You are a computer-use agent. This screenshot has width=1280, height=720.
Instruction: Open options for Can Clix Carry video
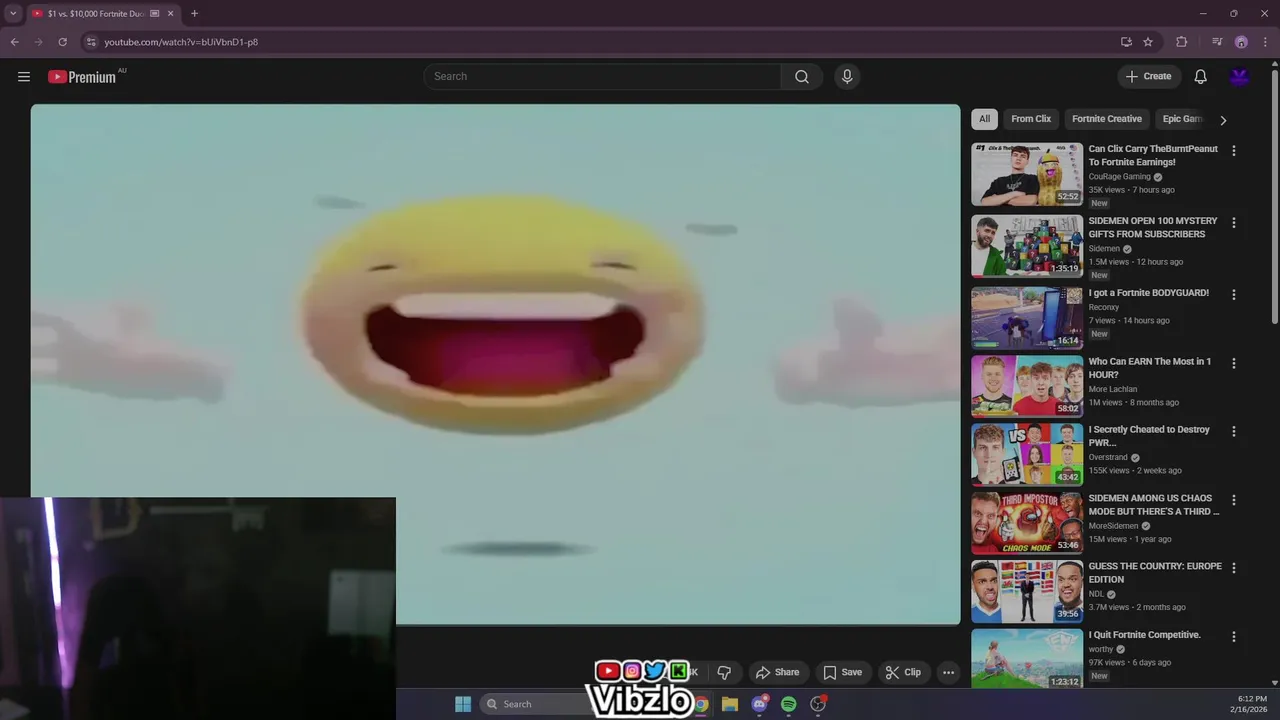[1233, 151]
